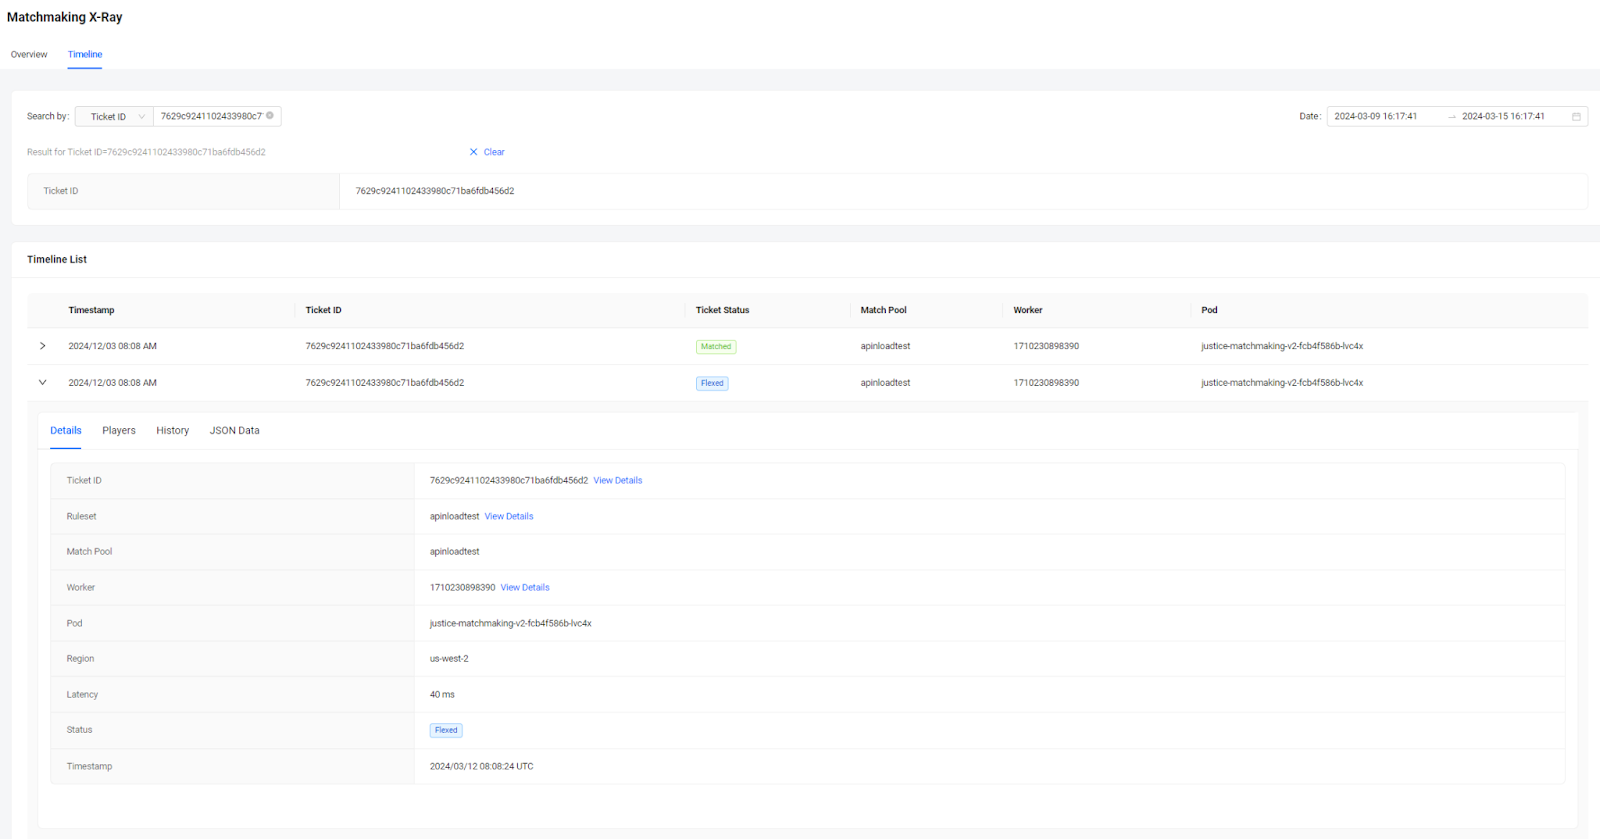
Task: Click the Match Pool column header
Action: 884,311
